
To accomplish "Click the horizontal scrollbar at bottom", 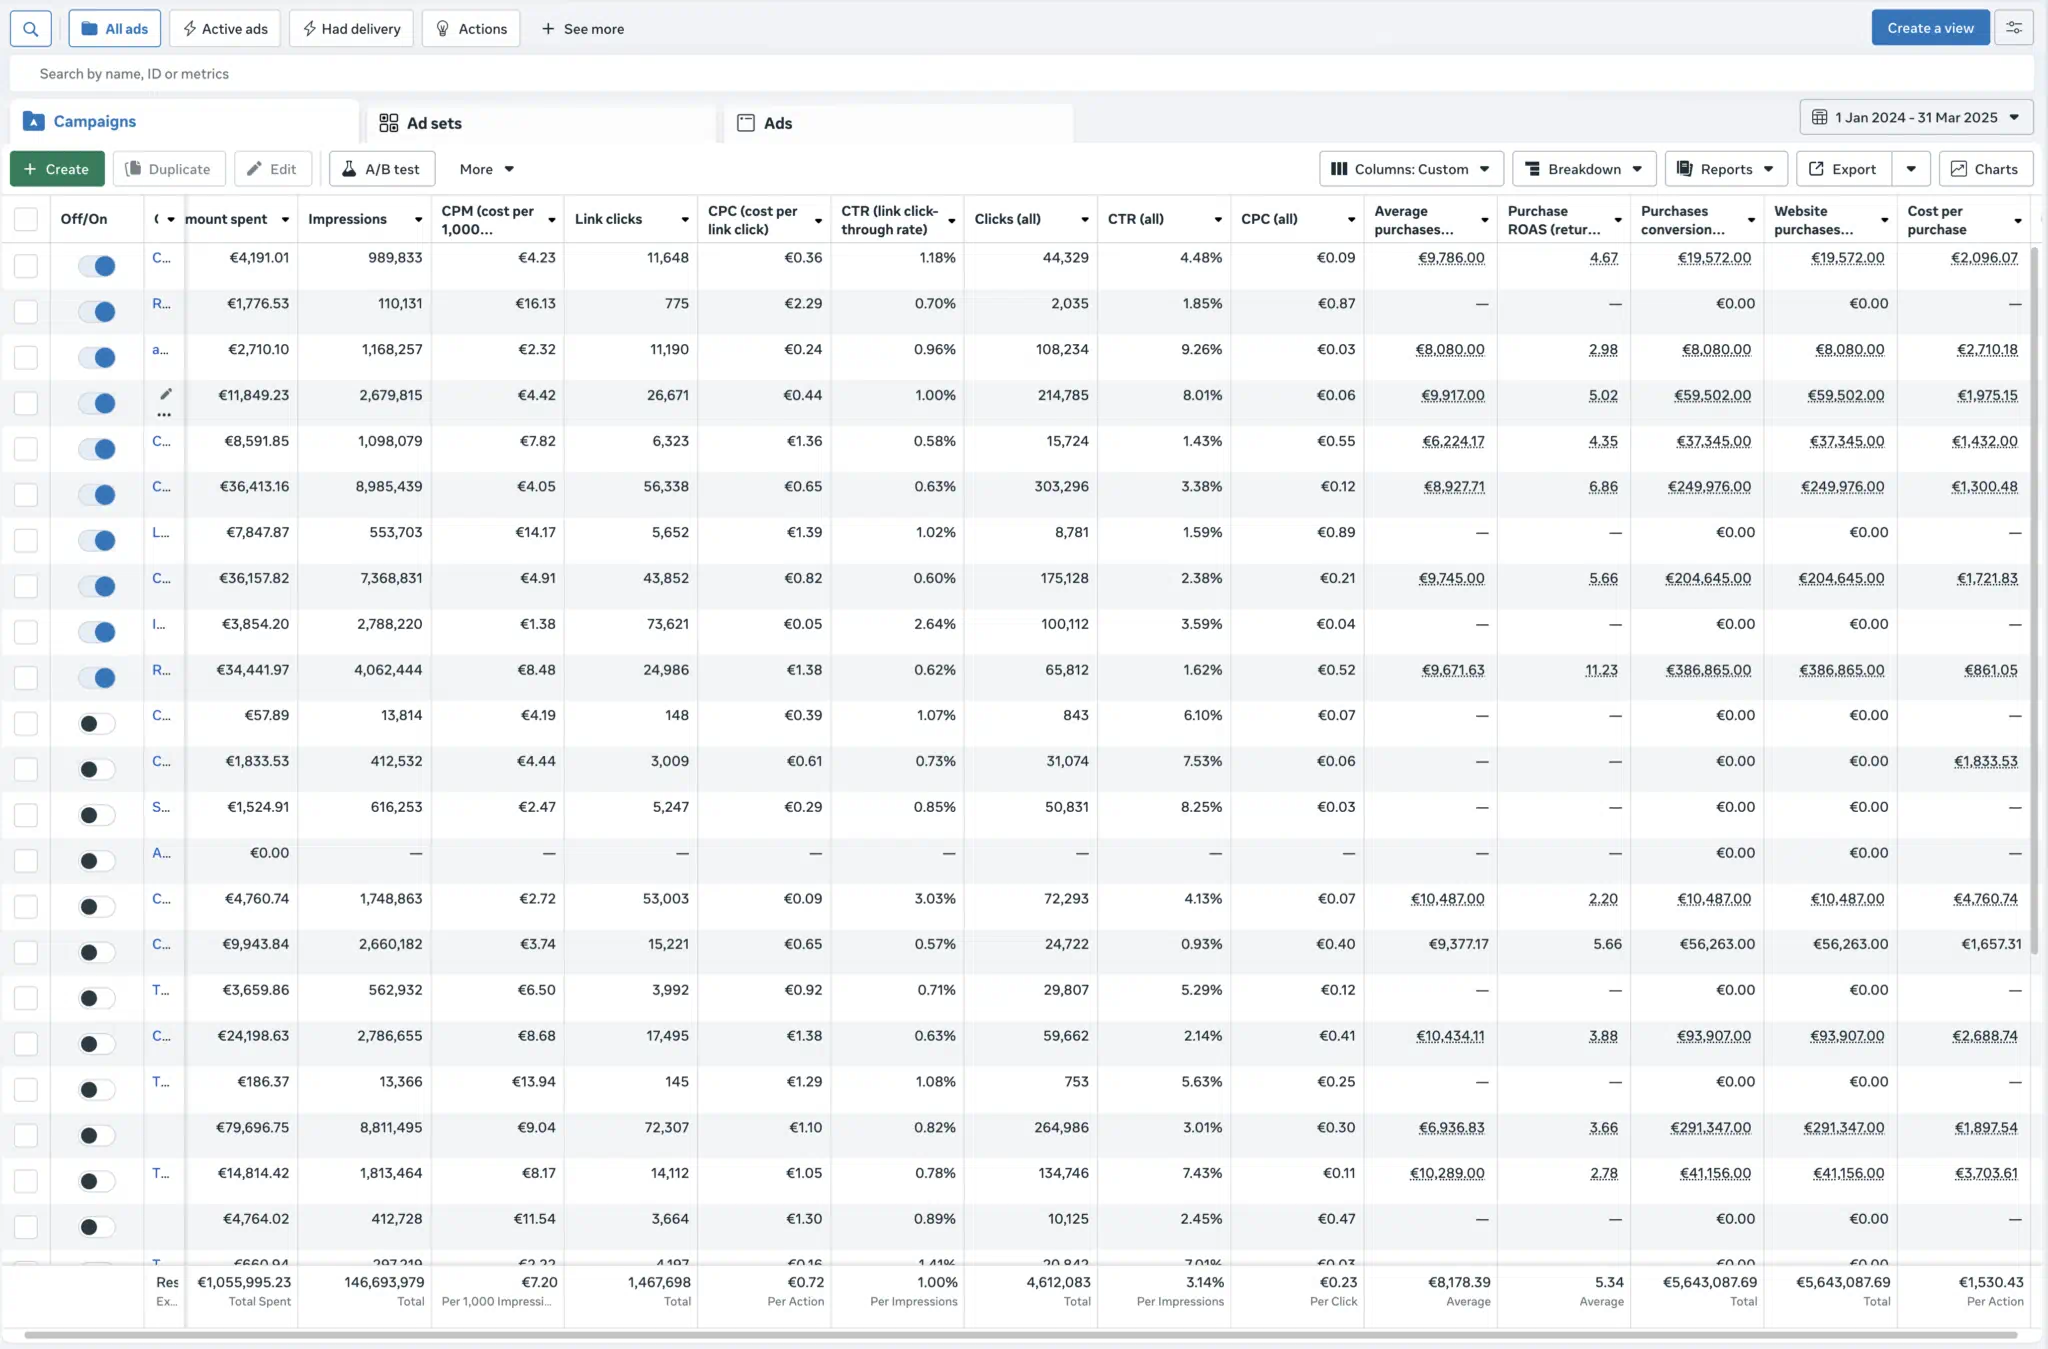I will pos(1020,1335).
